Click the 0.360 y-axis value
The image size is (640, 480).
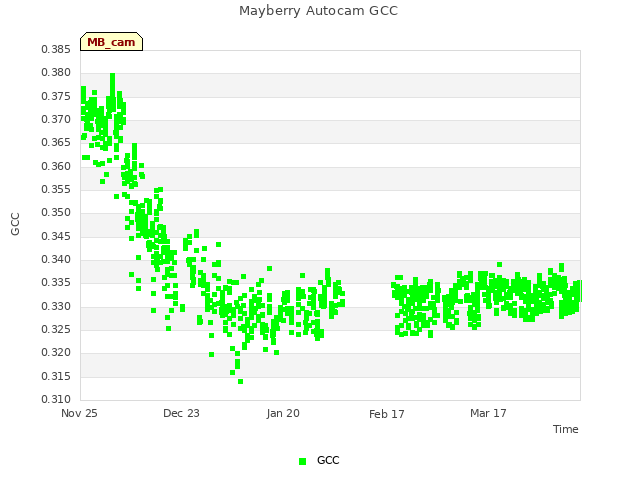[x=56, y=167]
